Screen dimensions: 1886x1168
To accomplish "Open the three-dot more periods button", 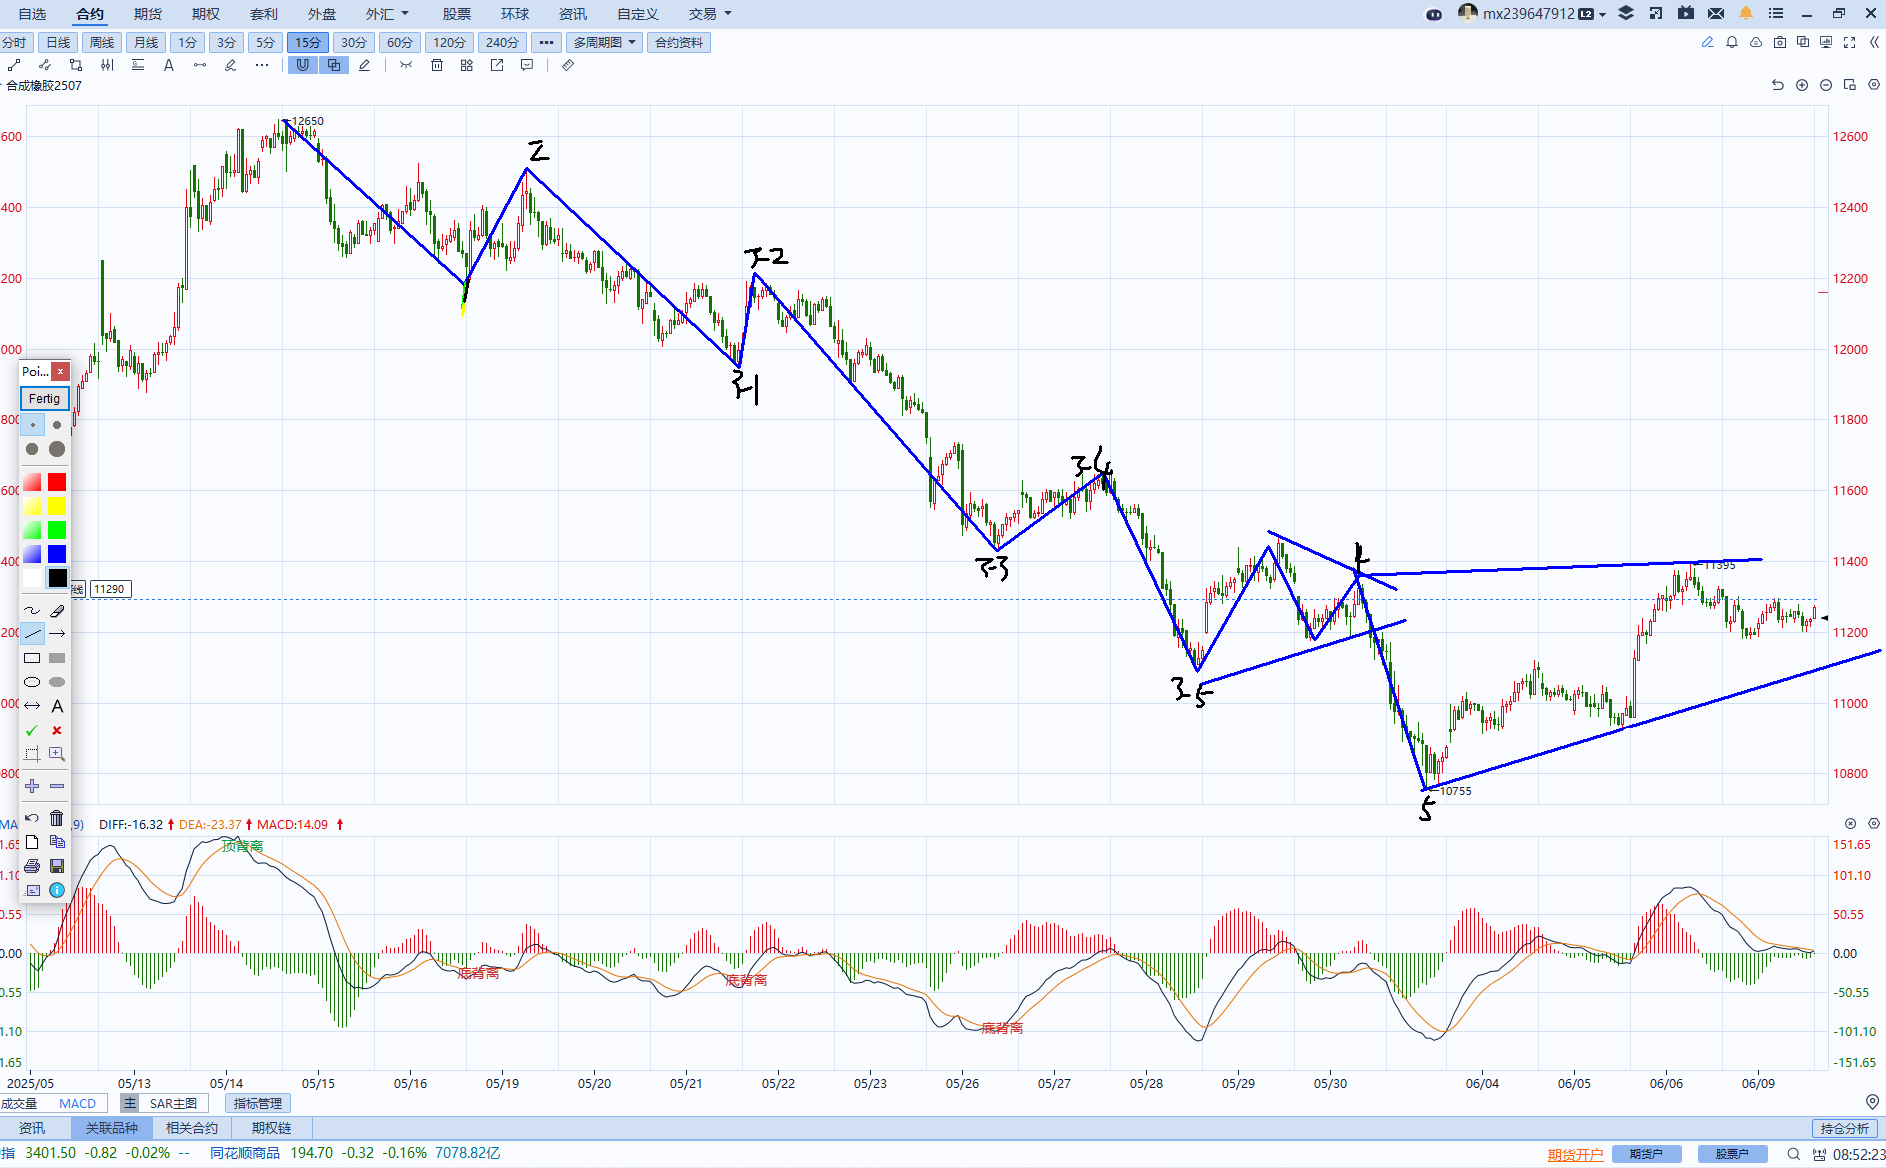I will click(546, 42).
